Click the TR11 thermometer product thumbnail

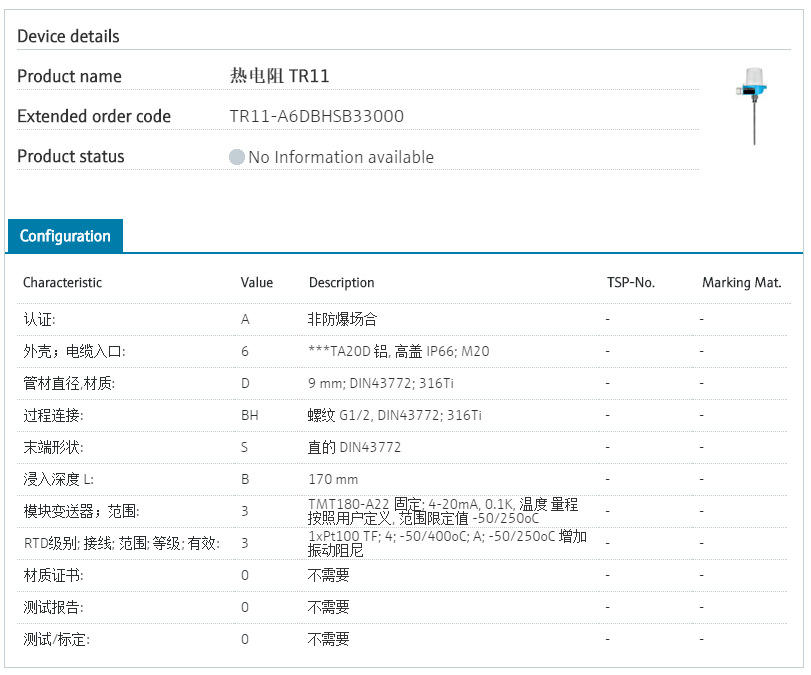753,106
